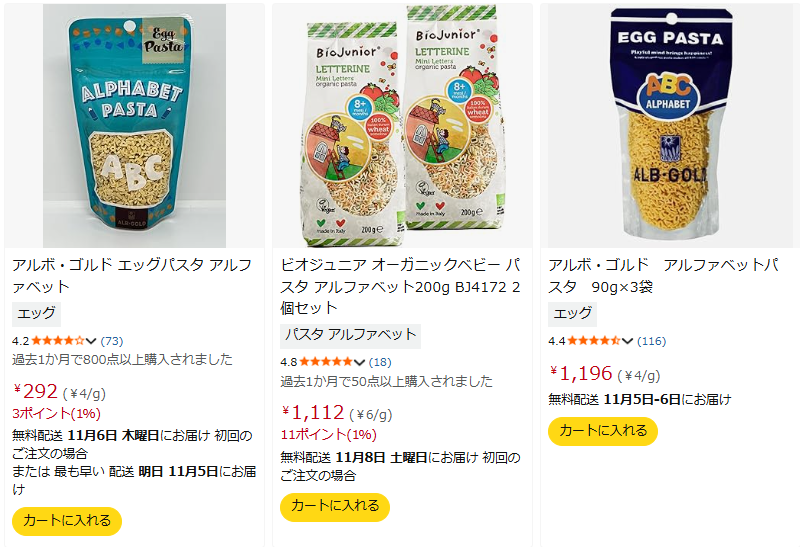Screen dimensions: 800x547
Task: Click the ¥292 price link
Action: pyautogui.click(x=37, y=391)
